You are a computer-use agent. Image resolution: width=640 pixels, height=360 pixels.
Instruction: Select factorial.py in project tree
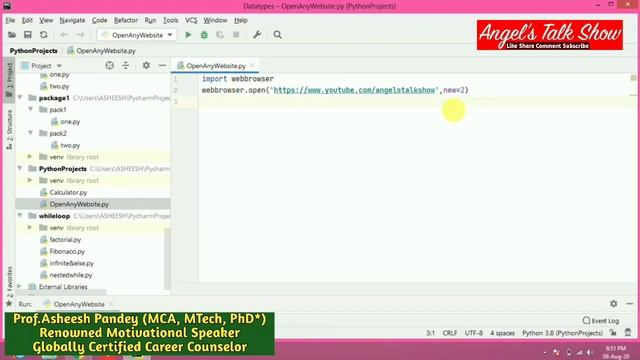point(65,240)
